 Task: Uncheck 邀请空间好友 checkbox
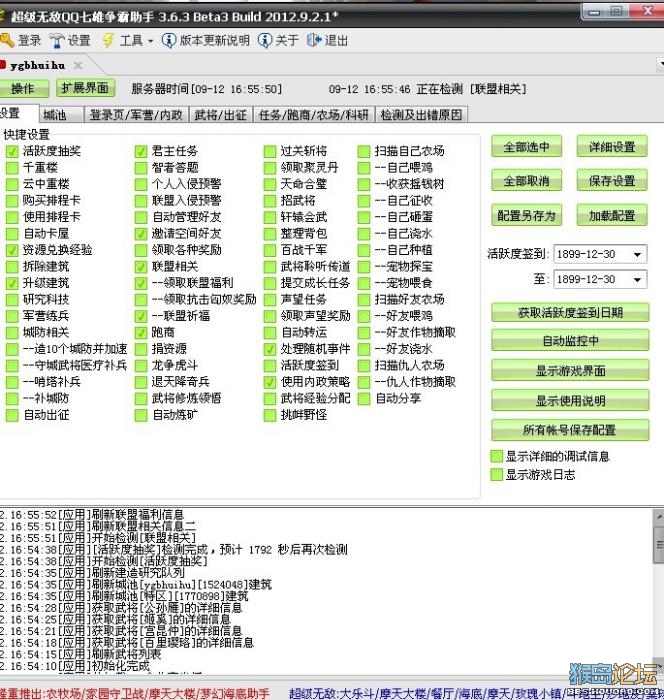[x=141, y=234]
